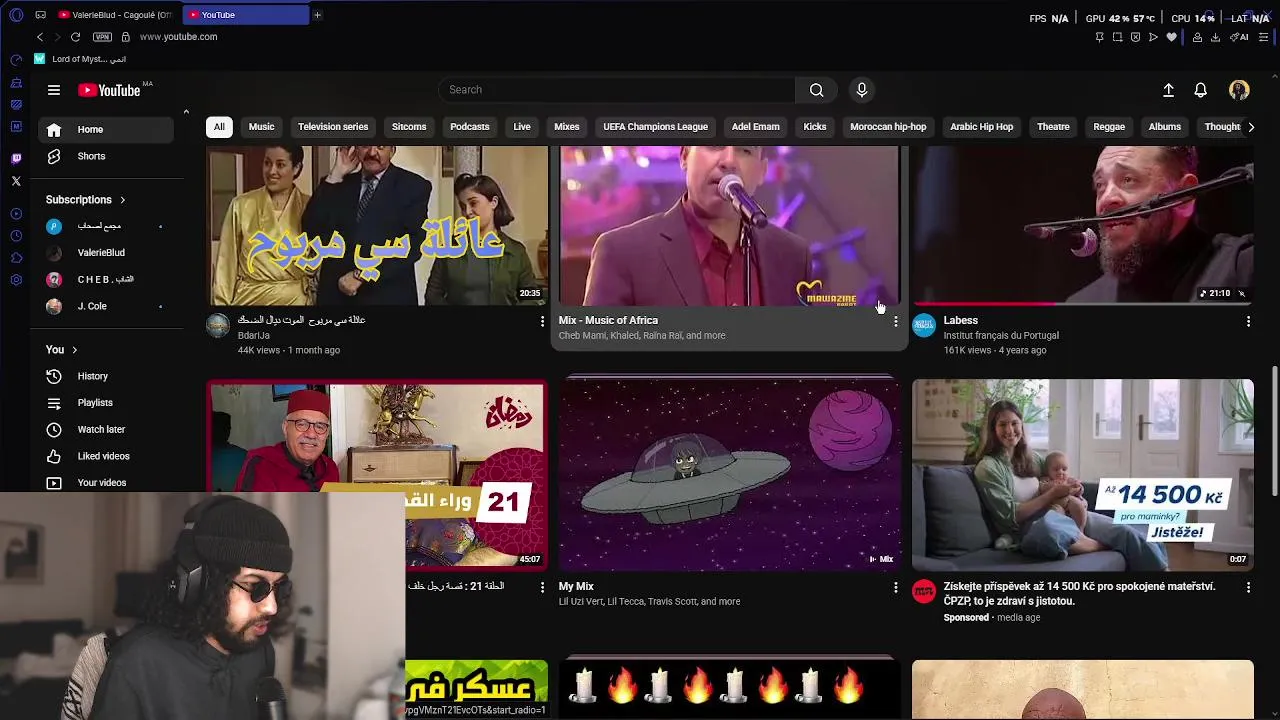The image size is (1280, 720).
Task: Open J. Cole subscription channel
Action: click(x=106, y=306)
